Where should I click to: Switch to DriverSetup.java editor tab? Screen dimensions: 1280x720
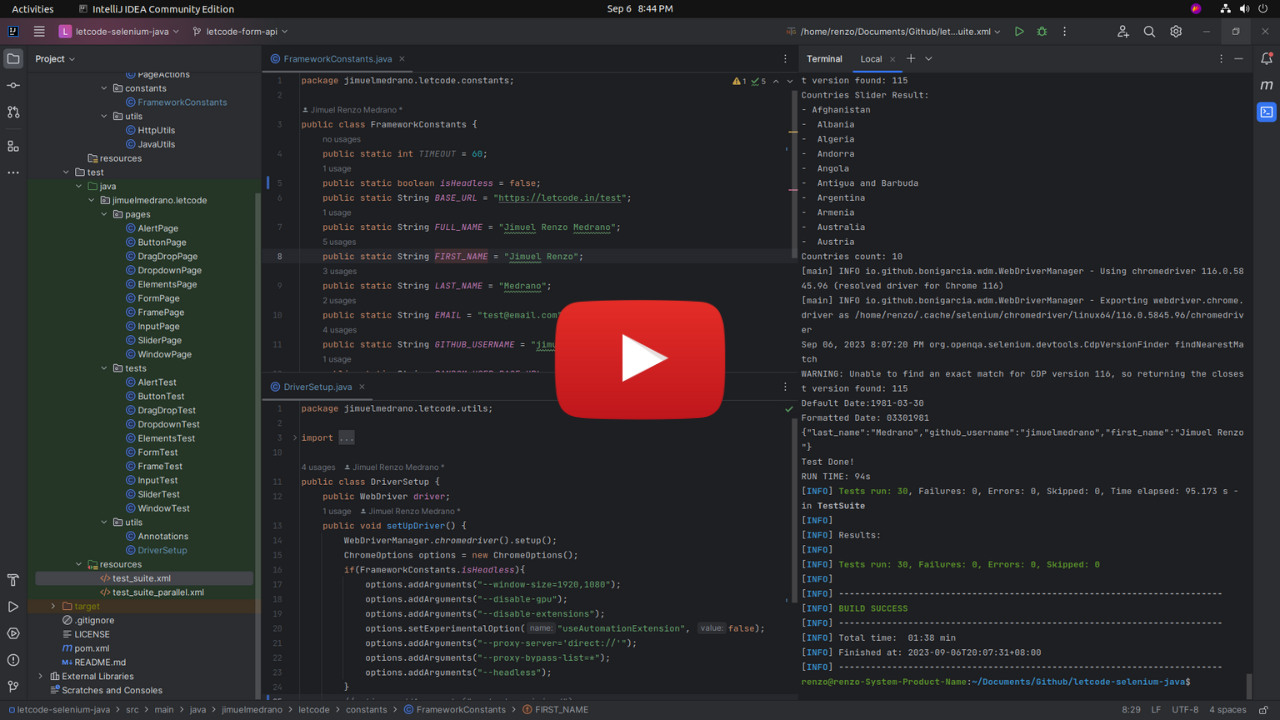tap(317, 387)
